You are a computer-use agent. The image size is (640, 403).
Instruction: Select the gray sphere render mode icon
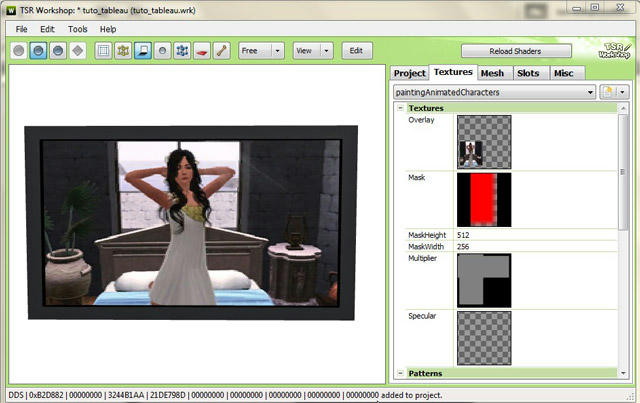pyautogui.click(x=19, y=51)
